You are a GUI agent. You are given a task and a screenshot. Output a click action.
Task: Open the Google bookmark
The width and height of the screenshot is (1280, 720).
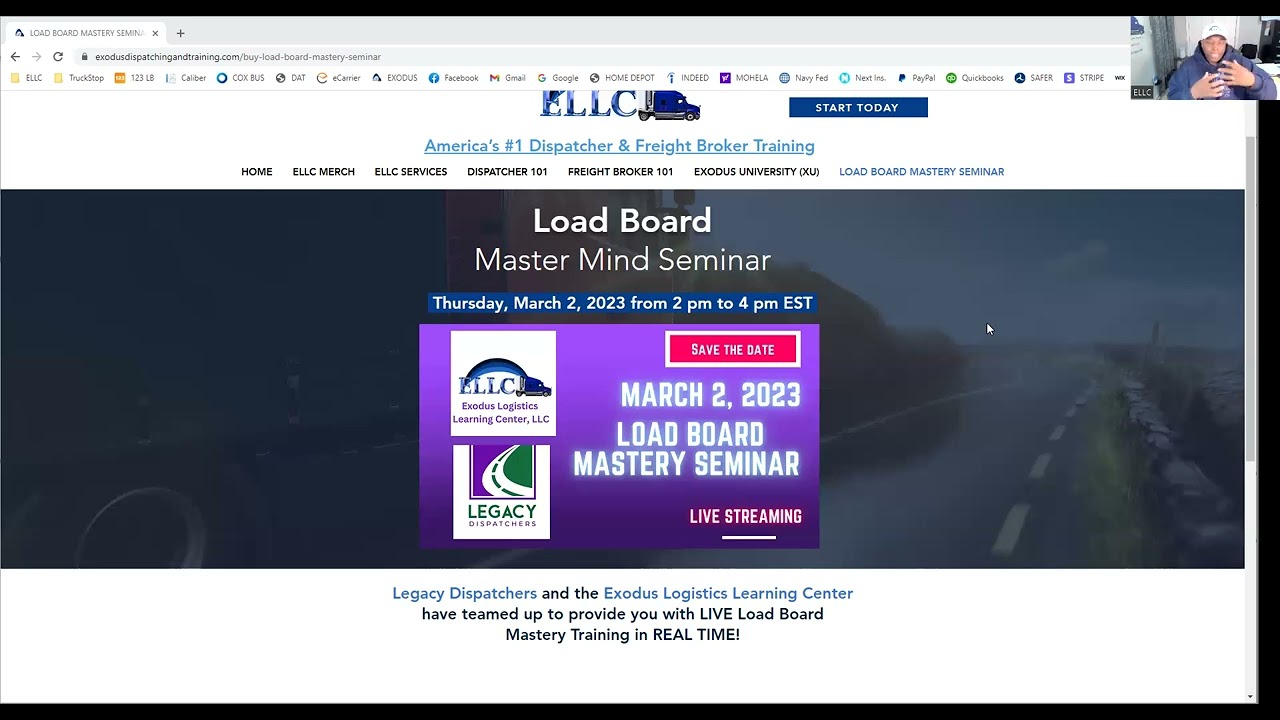pos(558,78)
